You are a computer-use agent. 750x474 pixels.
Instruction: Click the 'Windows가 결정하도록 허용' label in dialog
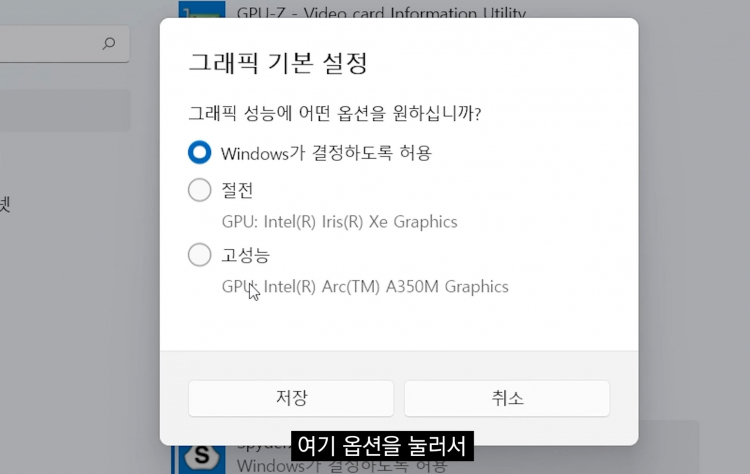click(326, 153)
